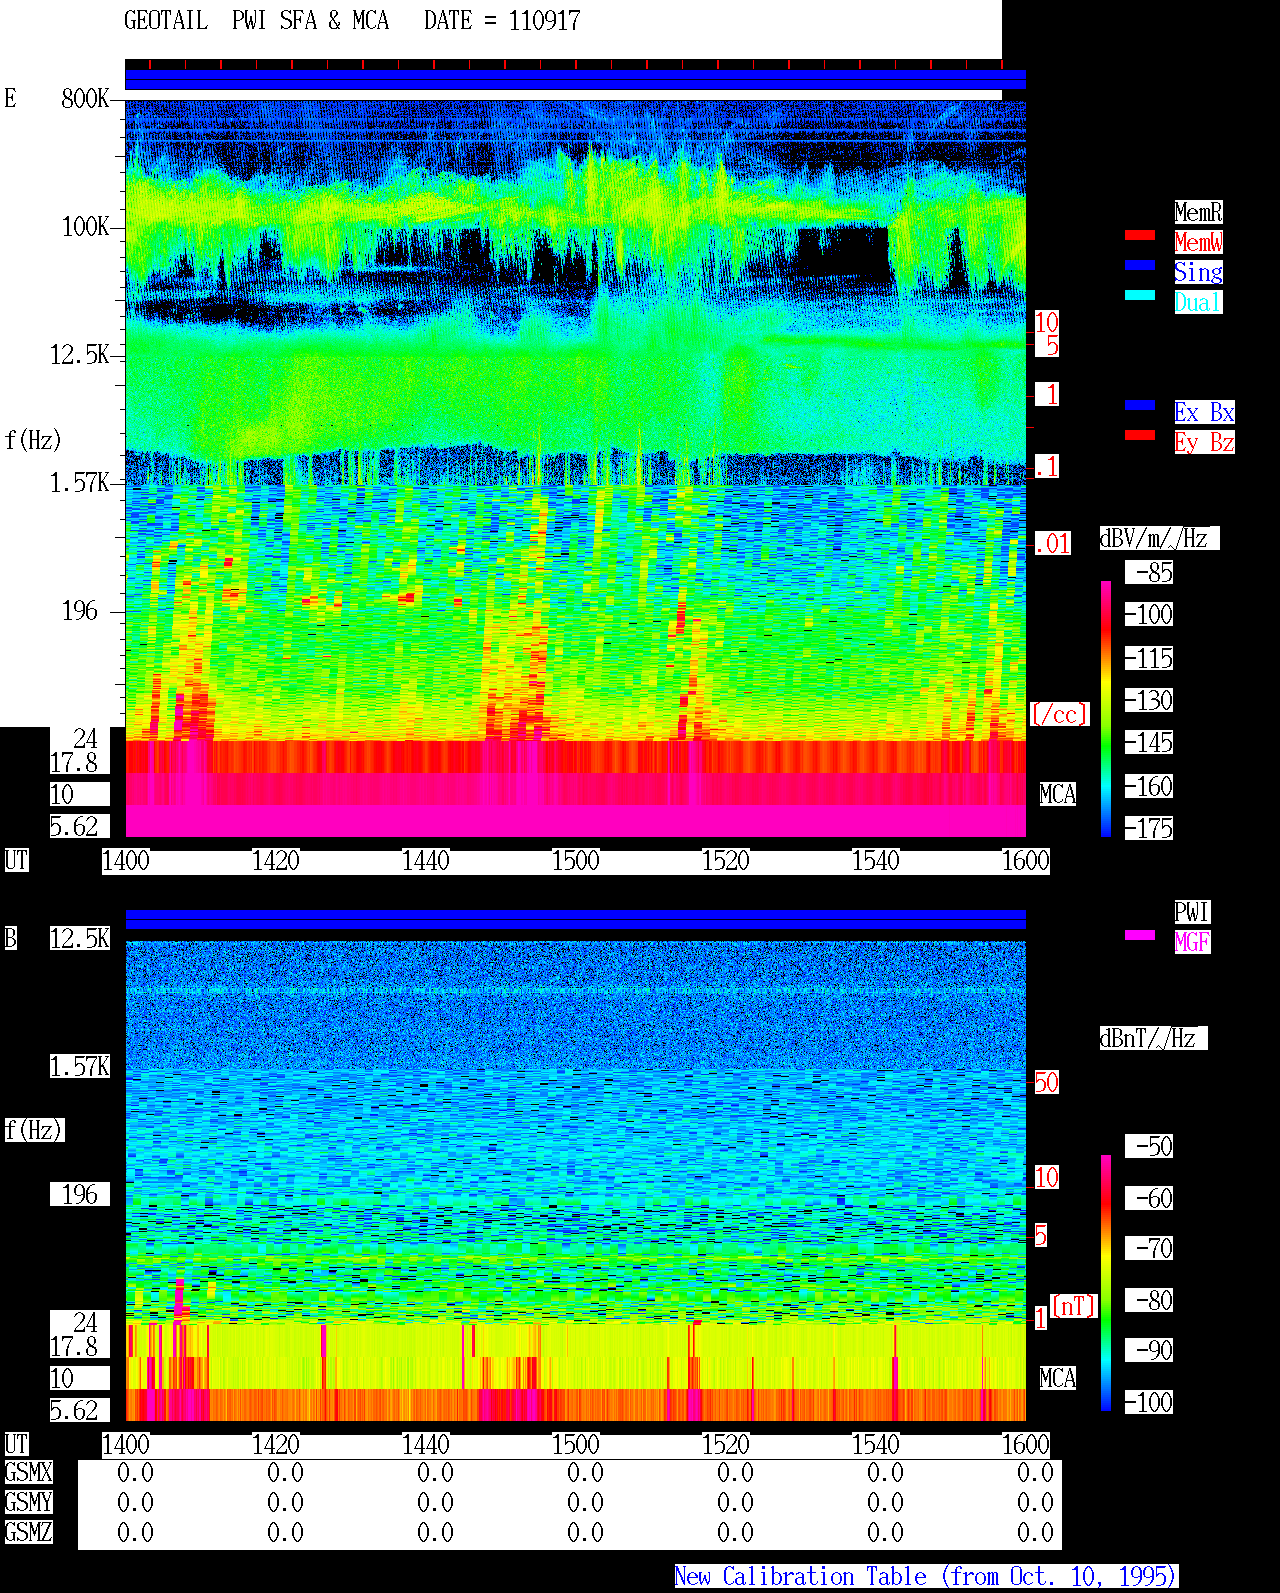This screenshot has width=1280, height=1593.
Task: Click the PWI legend label
Action: 1192,912
